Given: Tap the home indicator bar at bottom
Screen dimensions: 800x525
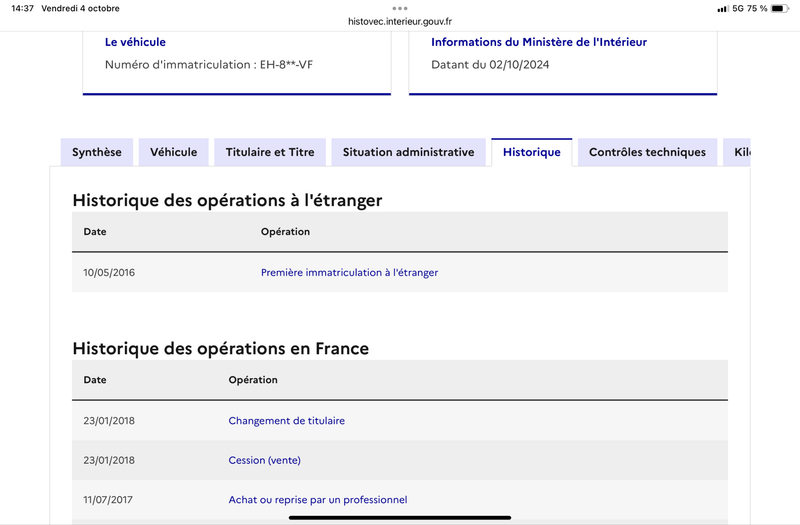Looking at the screenshot, I should click(400, 517).
